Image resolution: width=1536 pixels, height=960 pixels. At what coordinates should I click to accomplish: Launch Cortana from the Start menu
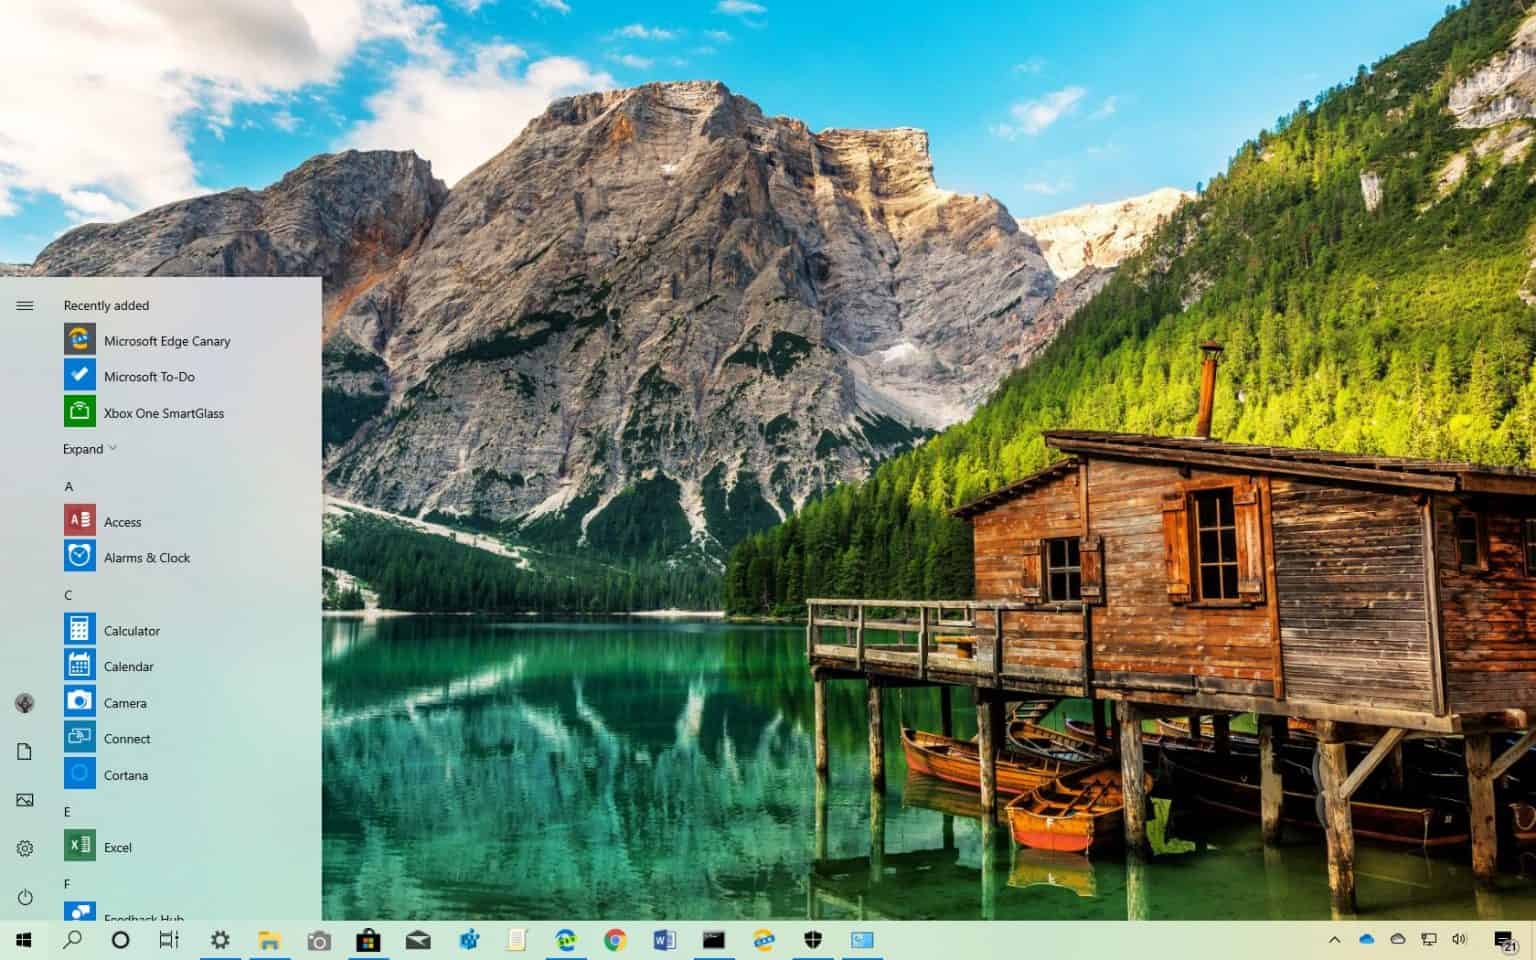pyautogui.click(x=125, y=774)
